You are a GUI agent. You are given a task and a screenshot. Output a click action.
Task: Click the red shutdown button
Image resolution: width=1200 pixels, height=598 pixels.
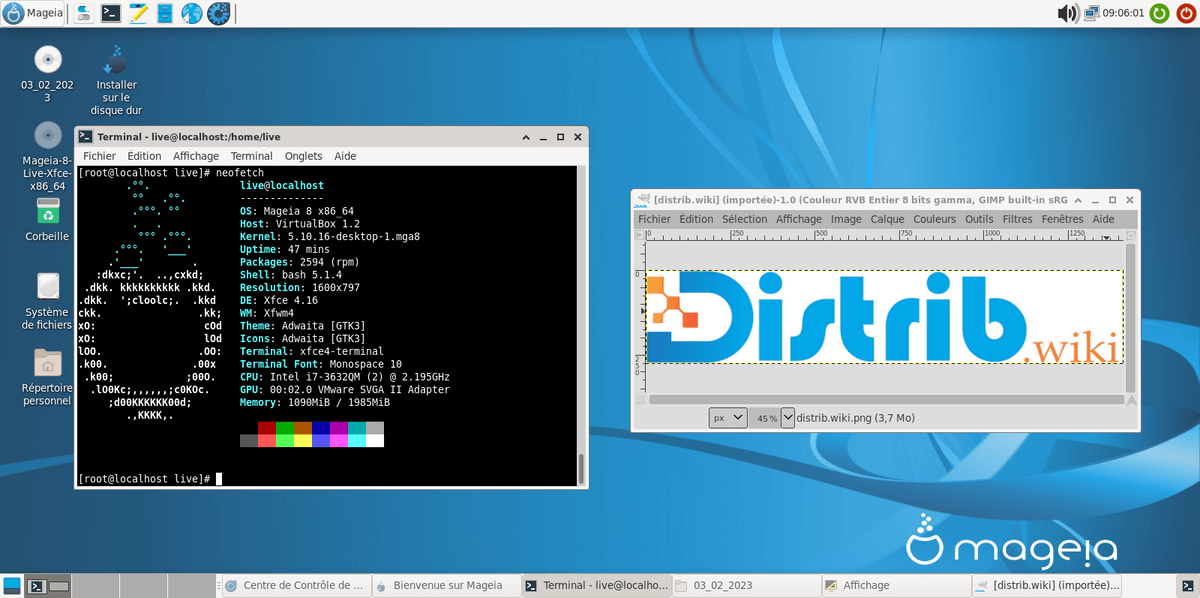click(x=1185, y=14)
